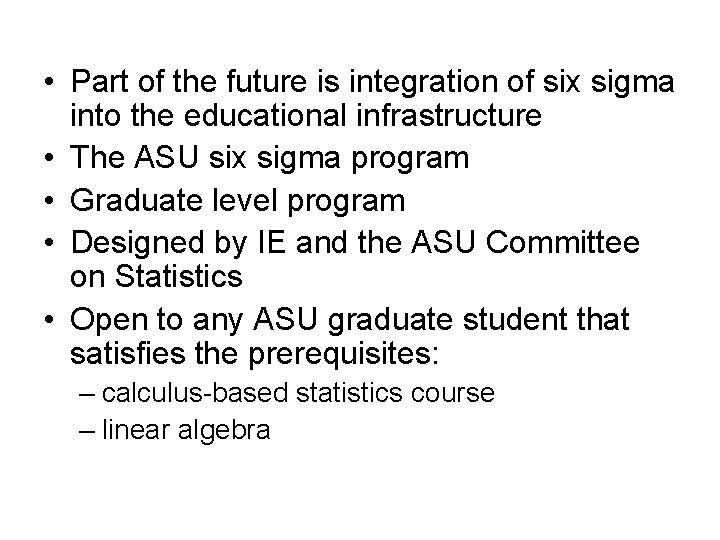Click the bullet dot before "Graduate level program"

coord(49,201)
